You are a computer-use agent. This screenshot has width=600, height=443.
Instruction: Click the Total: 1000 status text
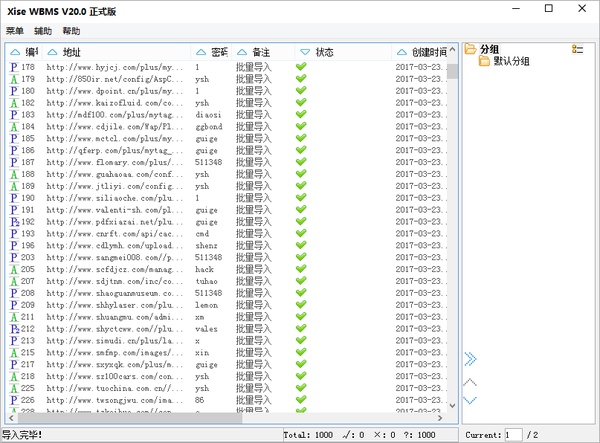308,435
